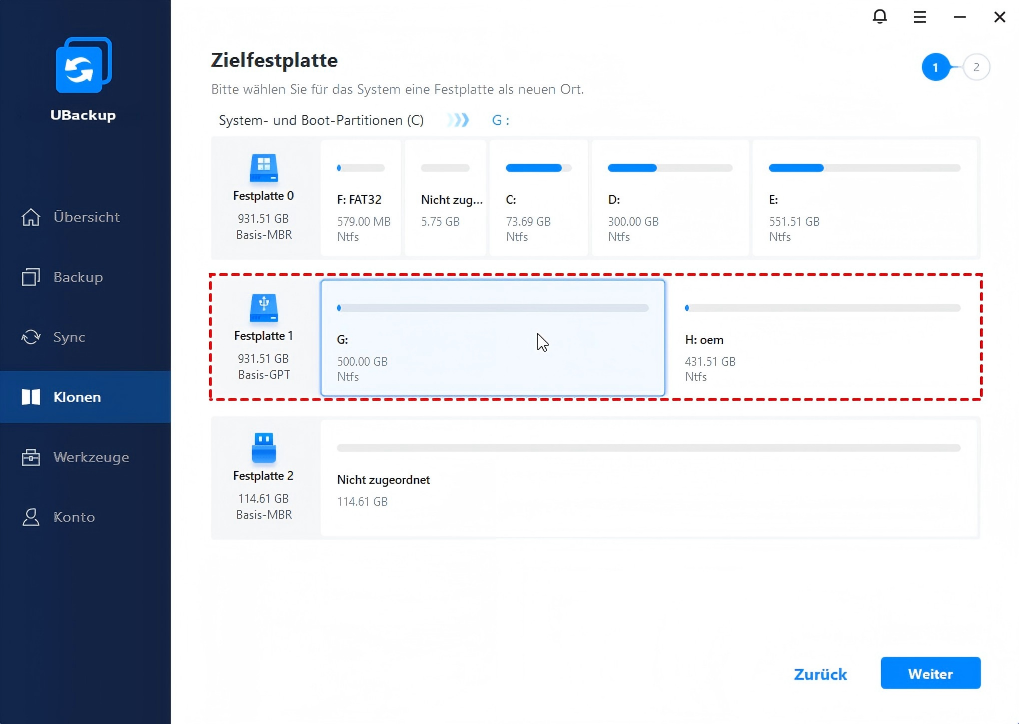Select the unallocated 114.61 GB space
Viewport: 1019px width, 724px height.
click(648, 478)
